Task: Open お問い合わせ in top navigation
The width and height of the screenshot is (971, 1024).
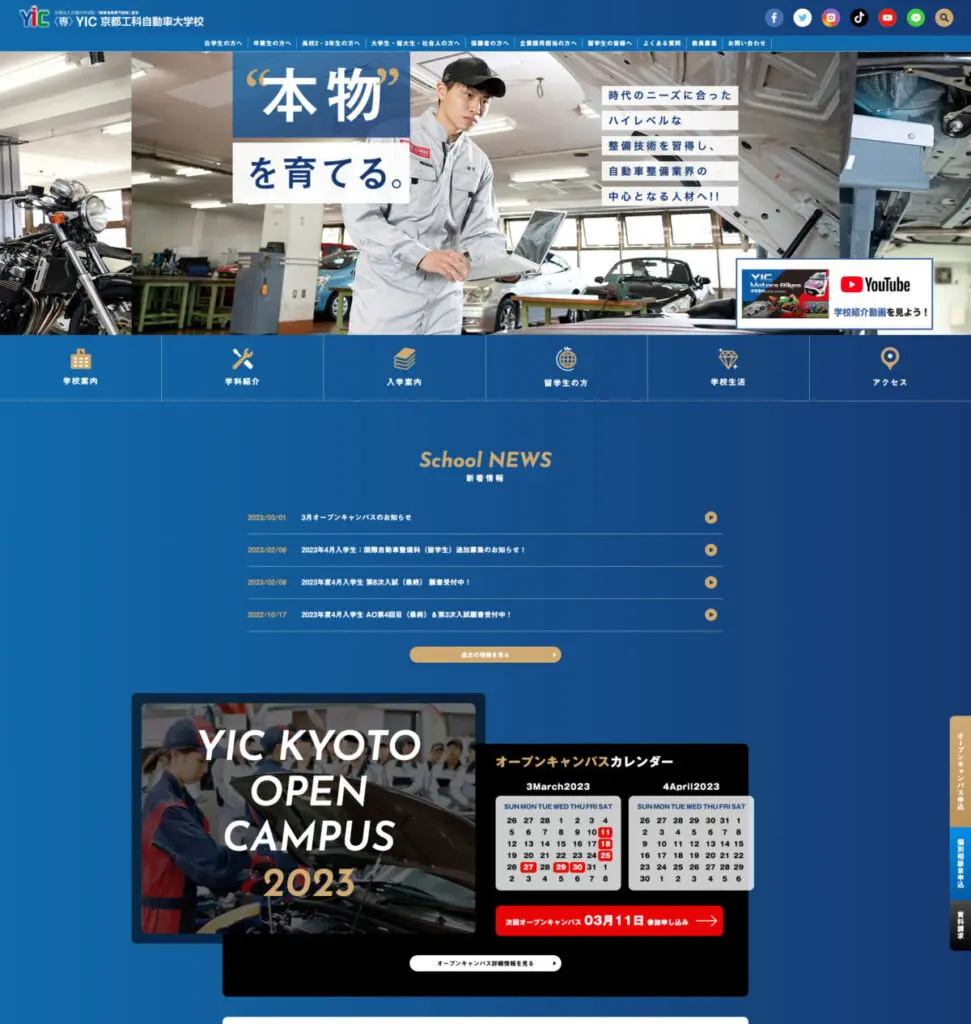Action: [746, 44]
